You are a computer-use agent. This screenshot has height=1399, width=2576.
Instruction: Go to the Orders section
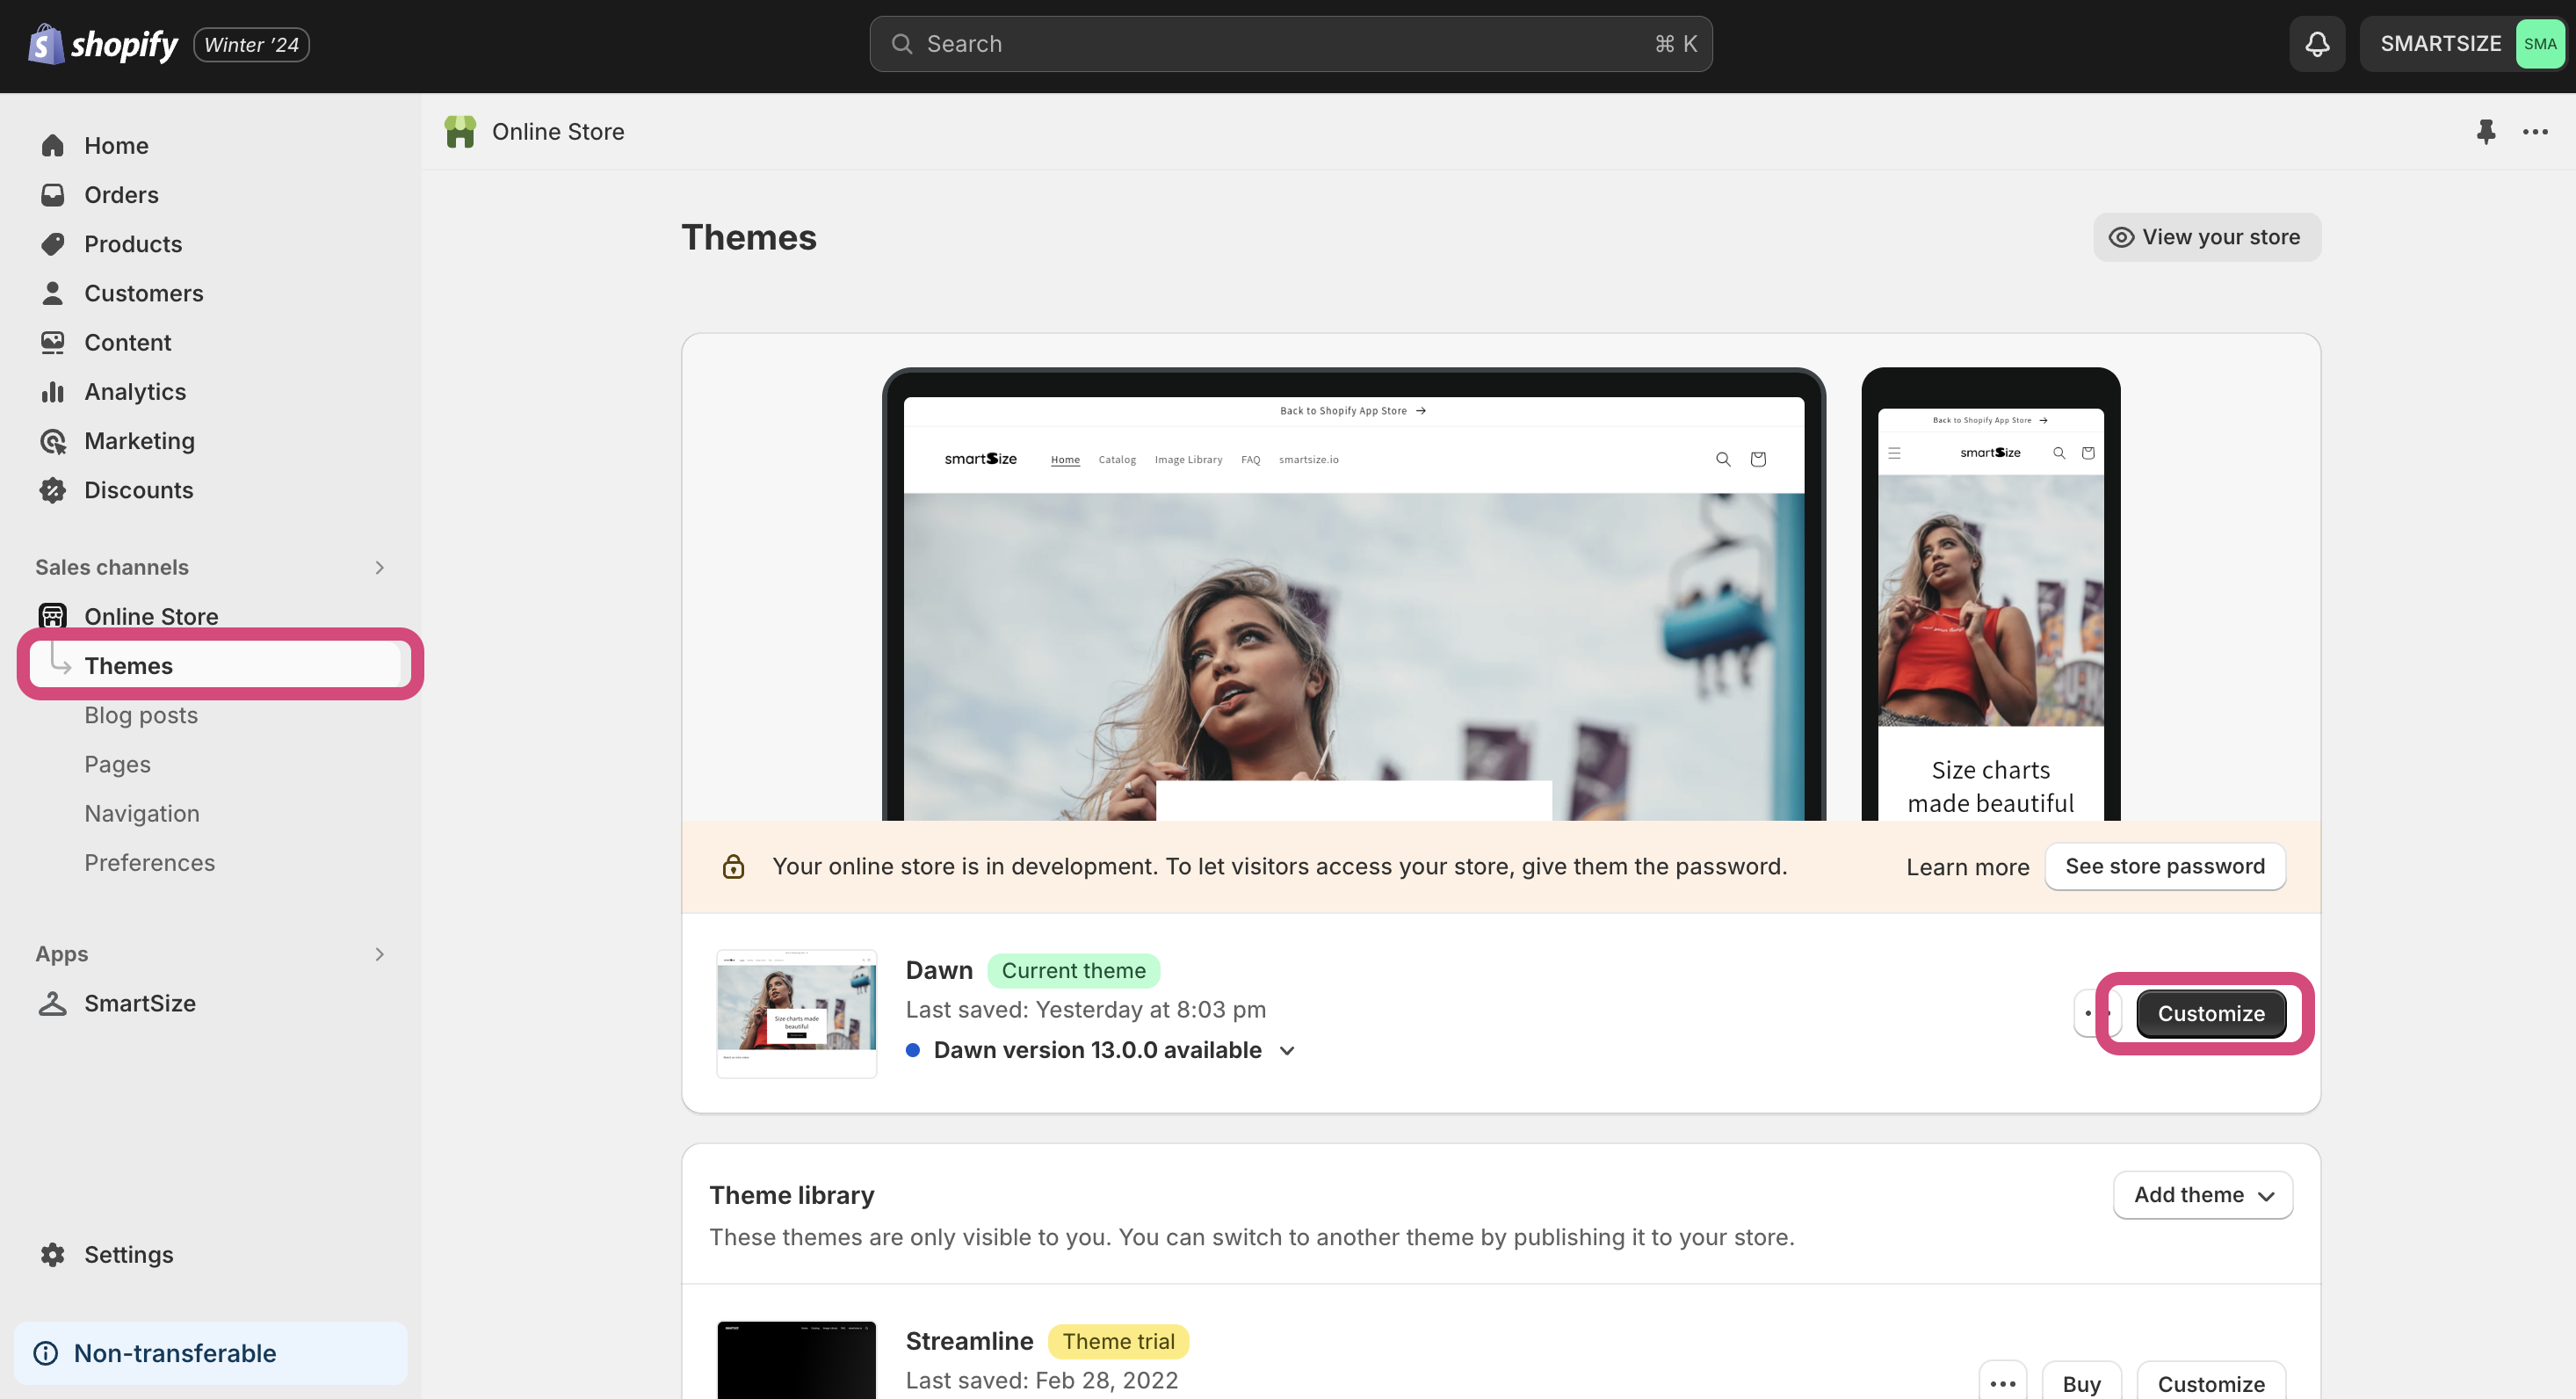pyautogui.click(x=121, y=195)
